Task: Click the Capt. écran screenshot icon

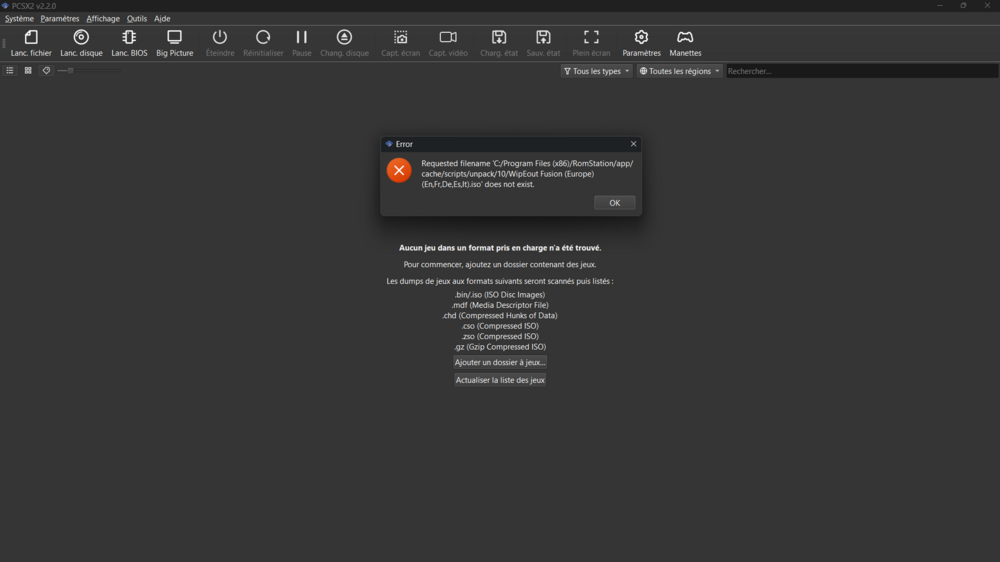Action: click(x=400, y=43)
